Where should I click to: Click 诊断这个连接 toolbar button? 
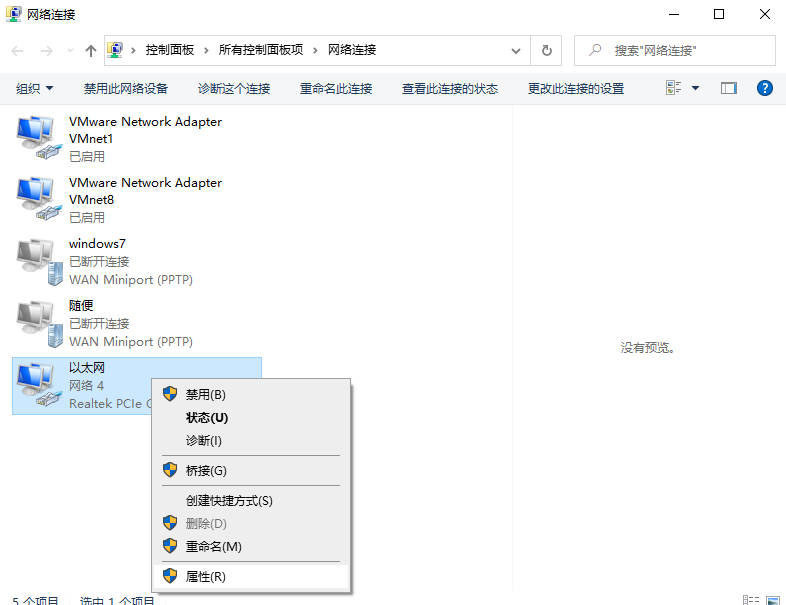(234, 88)
